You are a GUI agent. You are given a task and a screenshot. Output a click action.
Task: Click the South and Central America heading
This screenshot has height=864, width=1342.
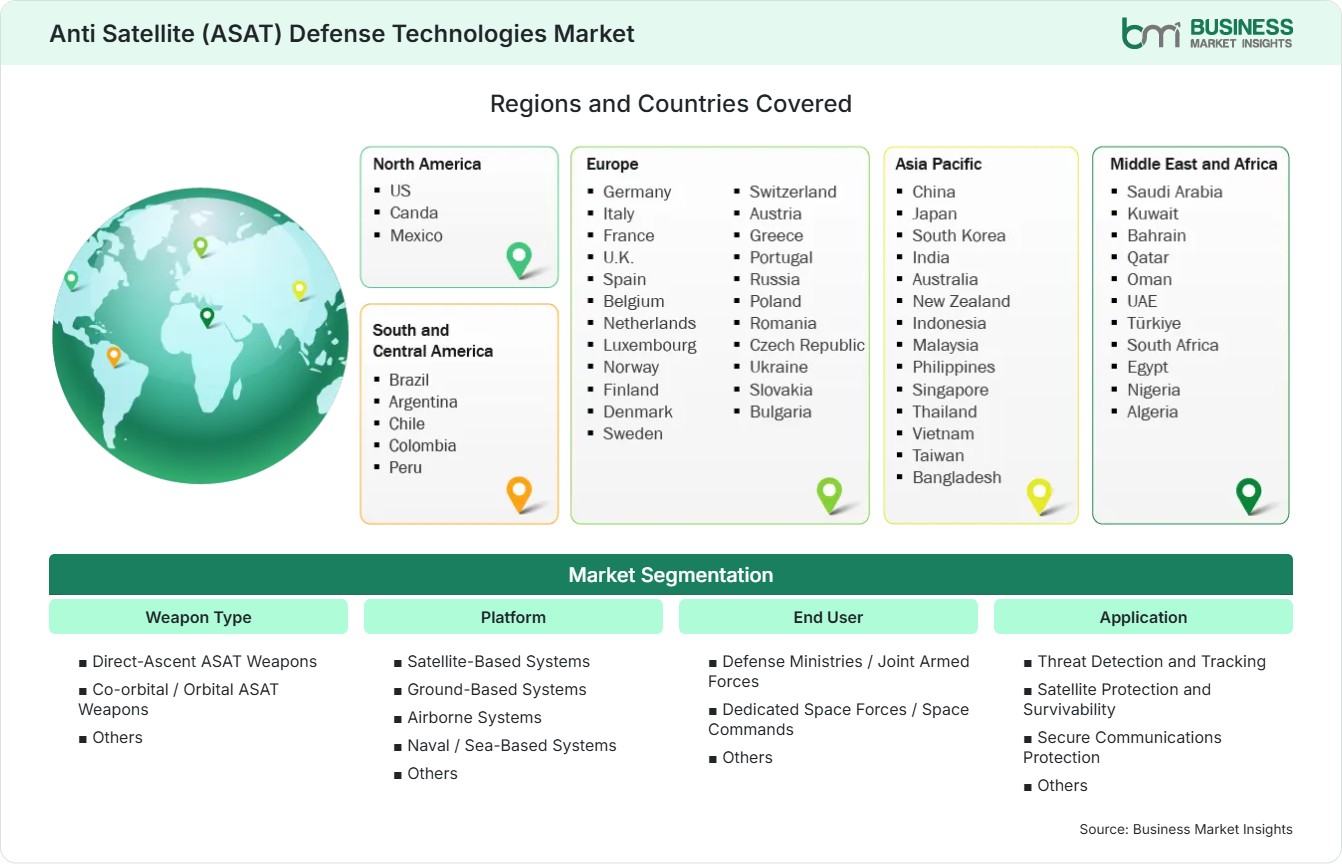pos(433,340)
